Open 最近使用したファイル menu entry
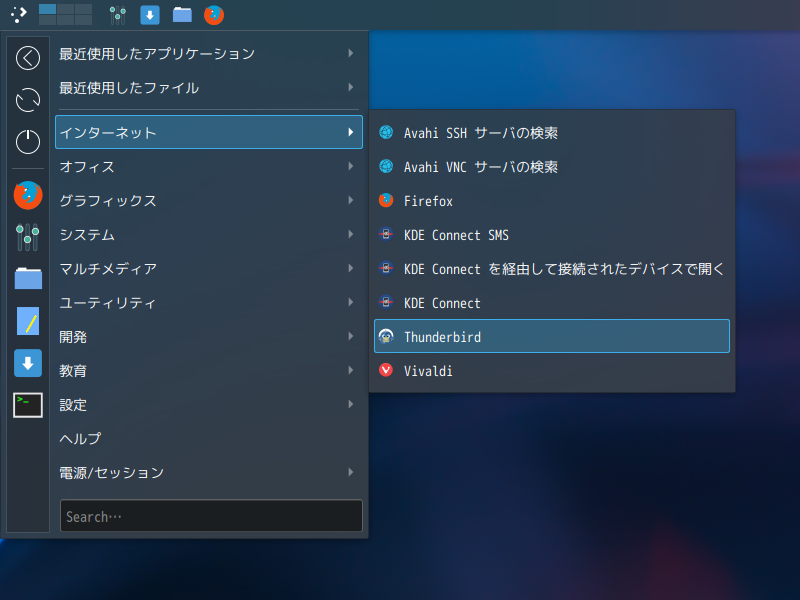The height and width of the screenshot is (600, 800). click(x=209, y=87)
